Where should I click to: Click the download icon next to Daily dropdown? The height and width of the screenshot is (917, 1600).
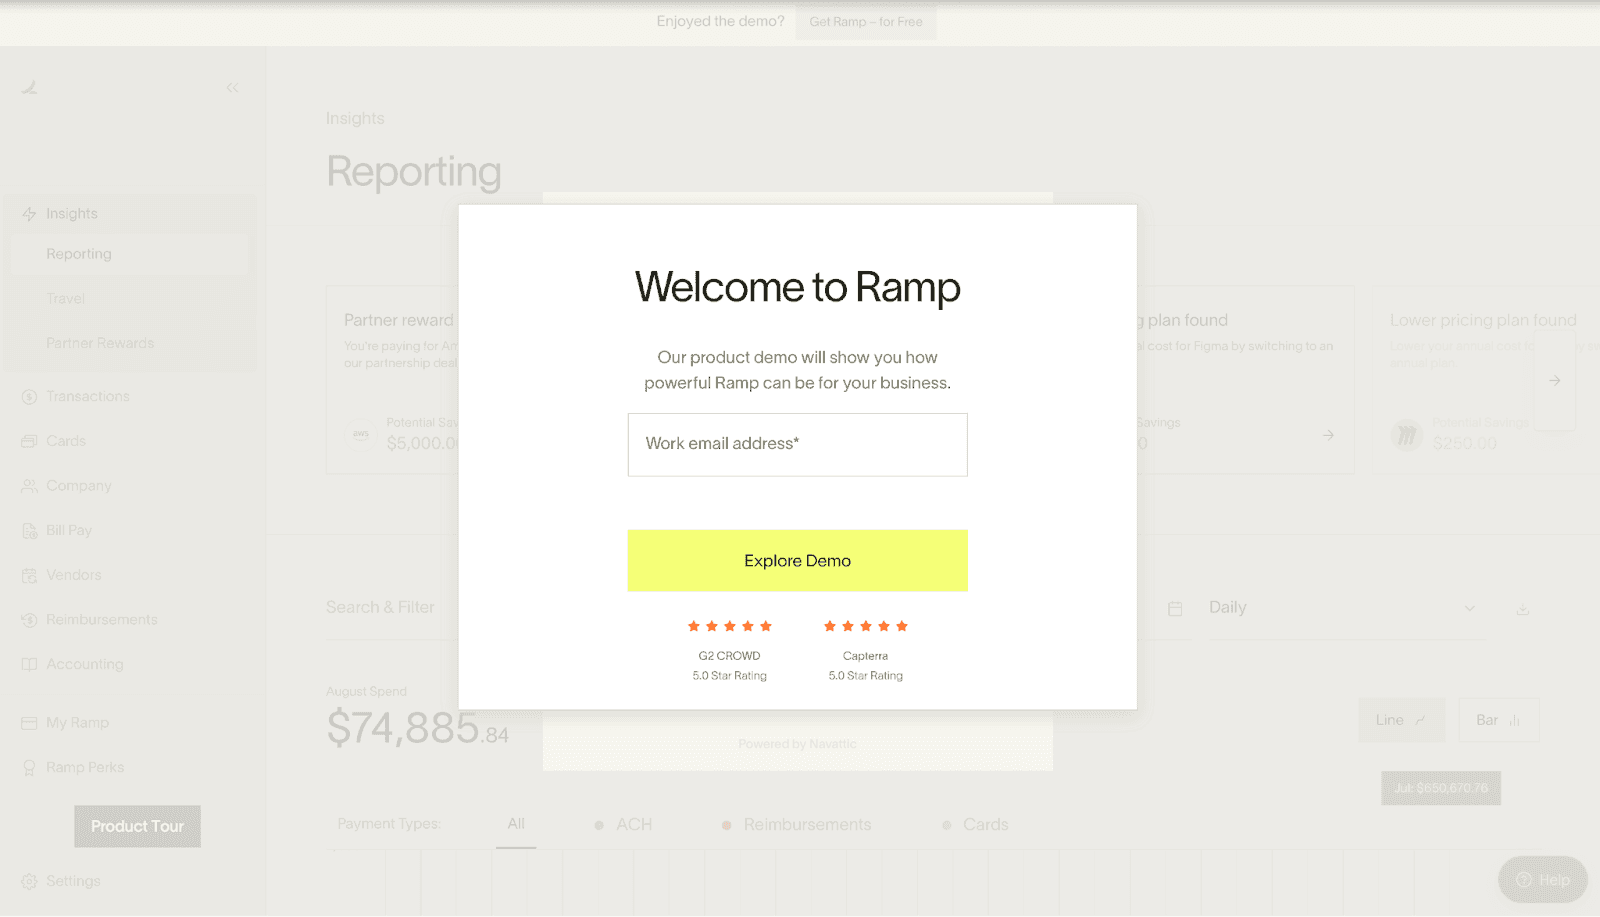(x=1522, y=609)
